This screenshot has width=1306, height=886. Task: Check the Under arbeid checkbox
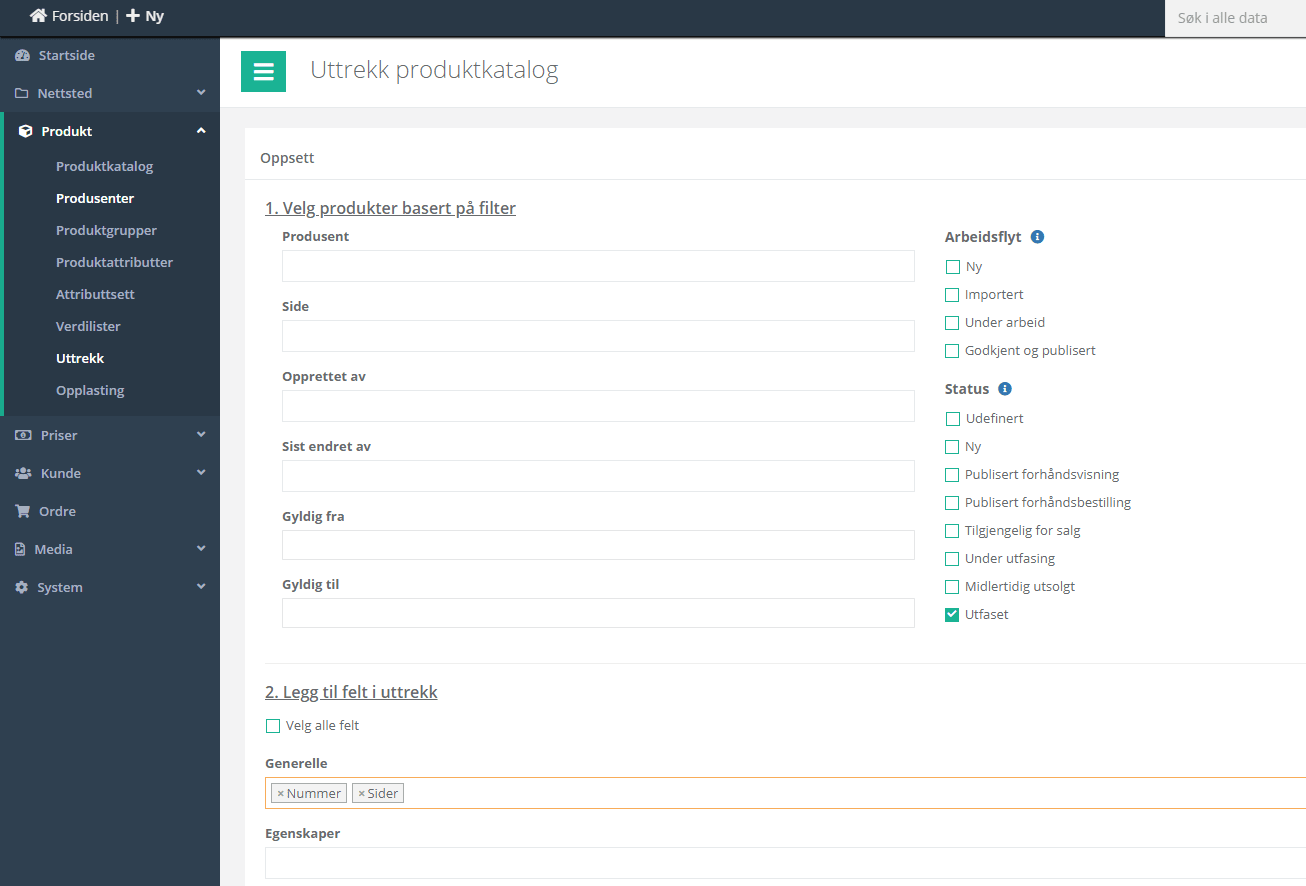click(952, 323)
